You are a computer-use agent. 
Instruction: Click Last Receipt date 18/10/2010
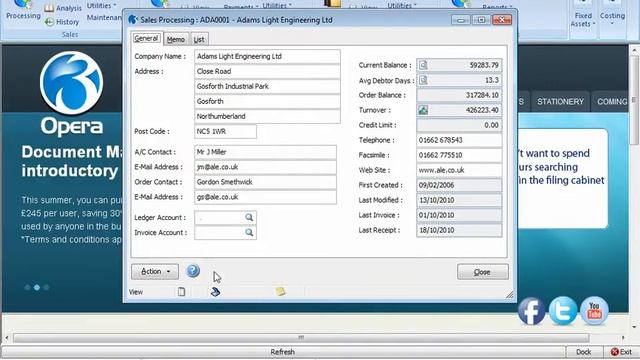[459, 230]
